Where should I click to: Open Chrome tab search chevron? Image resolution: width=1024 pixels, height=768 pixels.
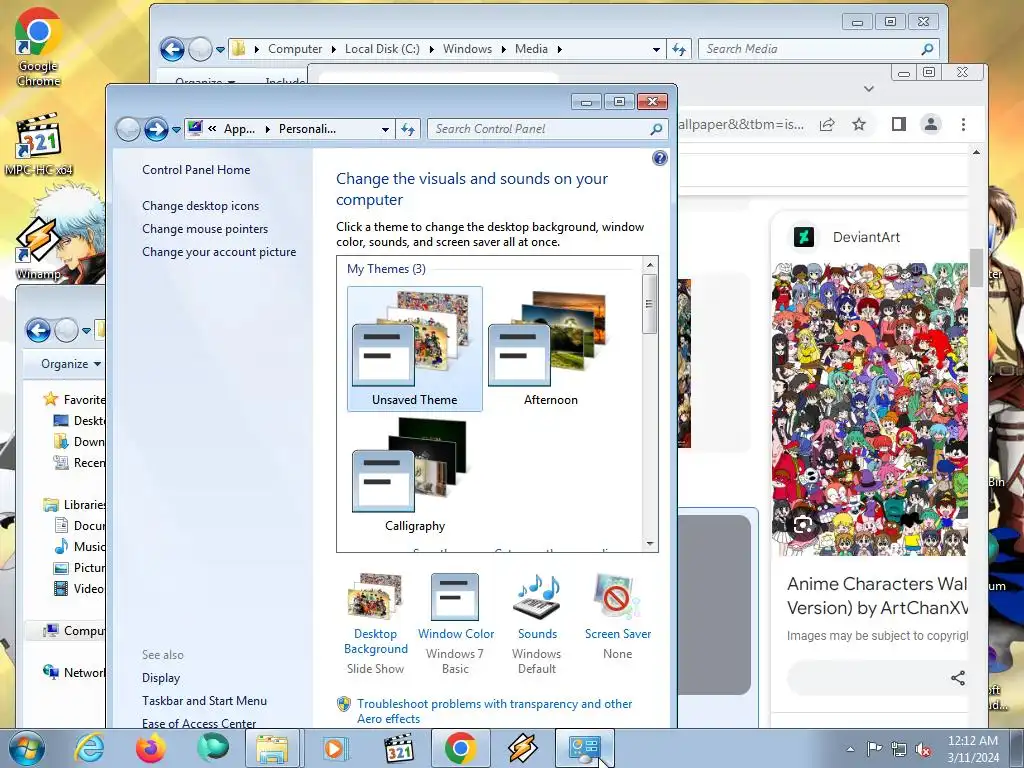tap(869, 88)
